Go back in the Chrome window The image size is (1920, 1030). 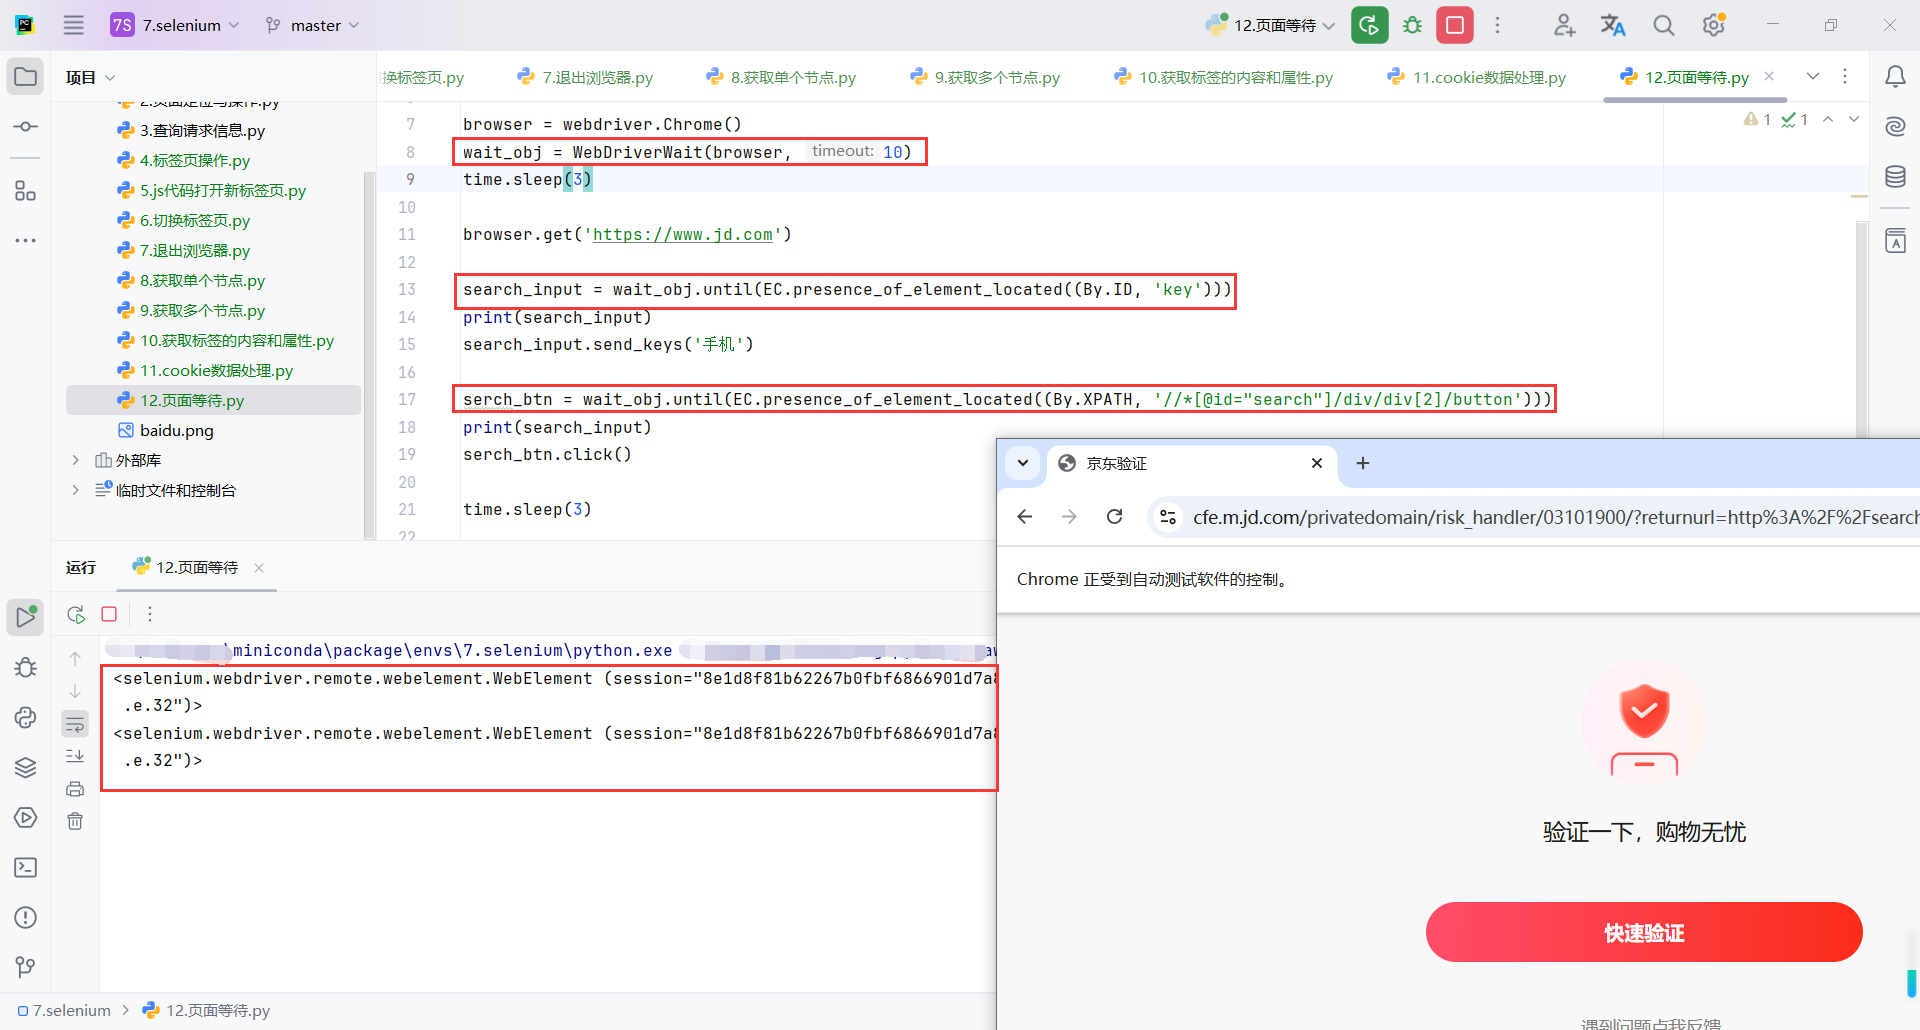(1025, 517)
